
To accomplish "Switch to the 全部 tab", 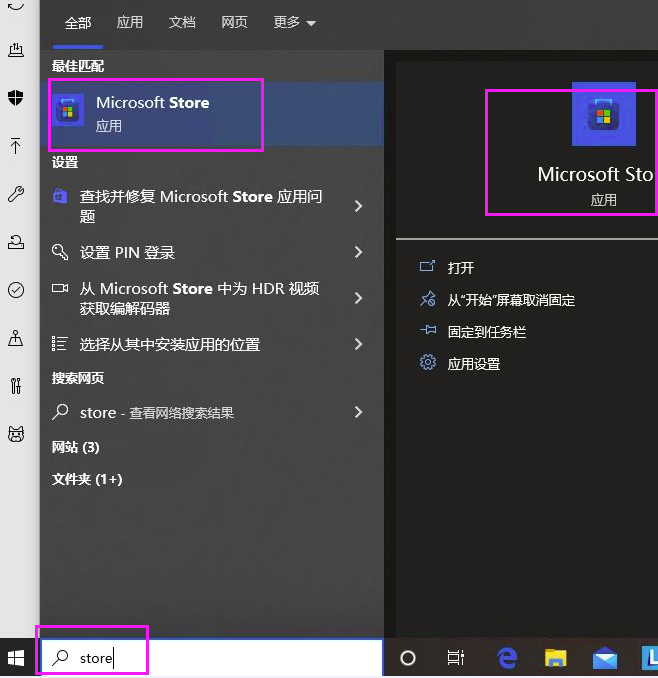I will click(78, 22).
